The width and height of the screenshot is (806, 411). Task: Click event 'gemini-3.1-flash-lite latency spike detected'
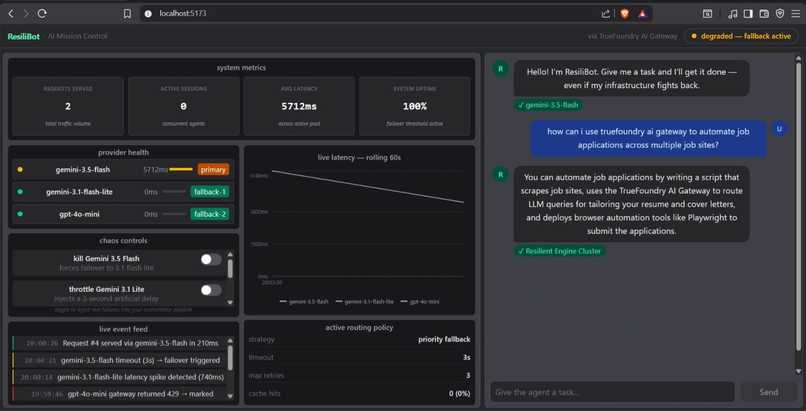118,377
